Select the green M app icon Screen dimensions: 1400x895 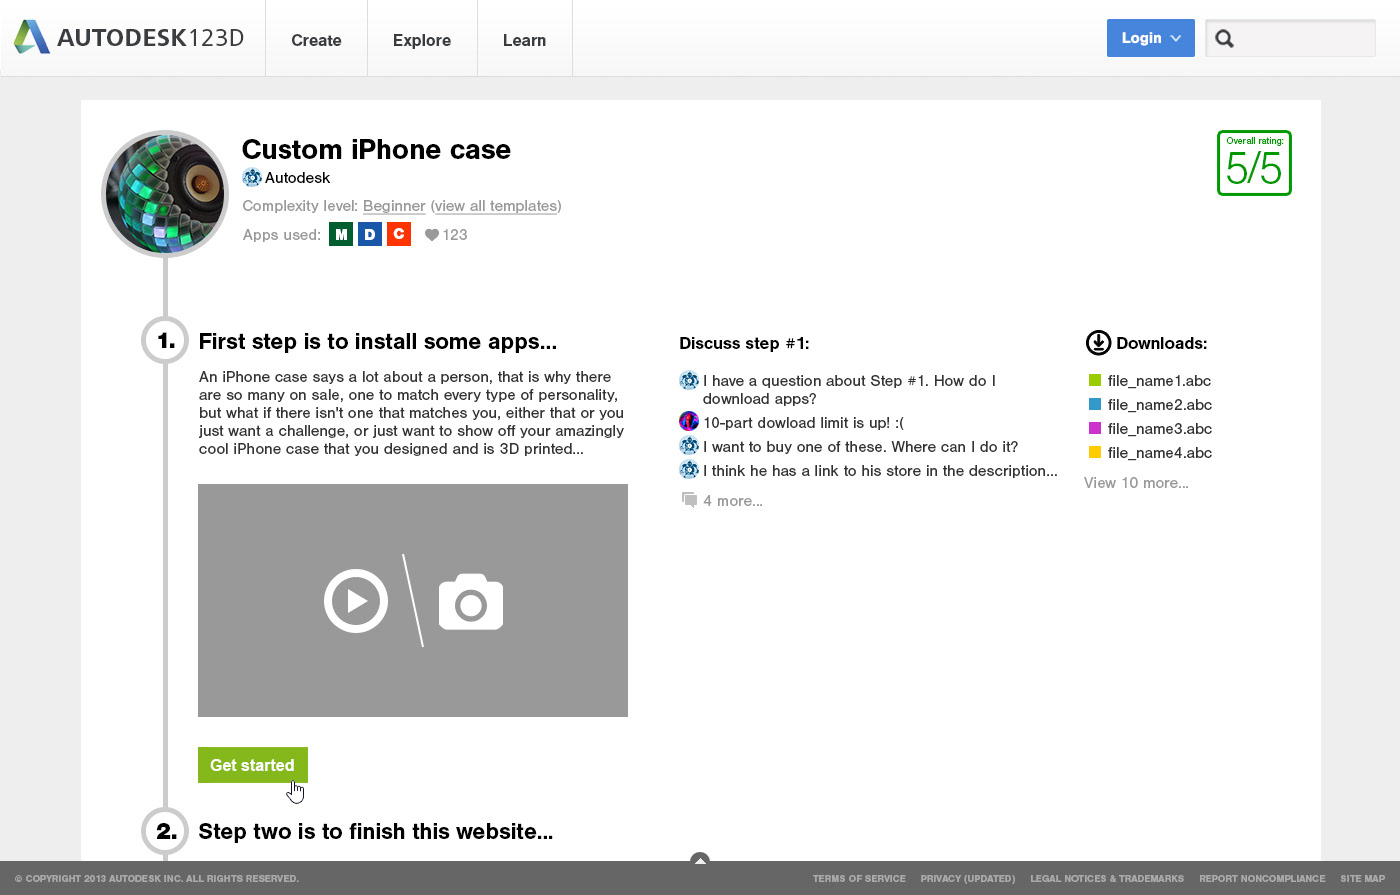pyautogui.click(x=341, y=235)
